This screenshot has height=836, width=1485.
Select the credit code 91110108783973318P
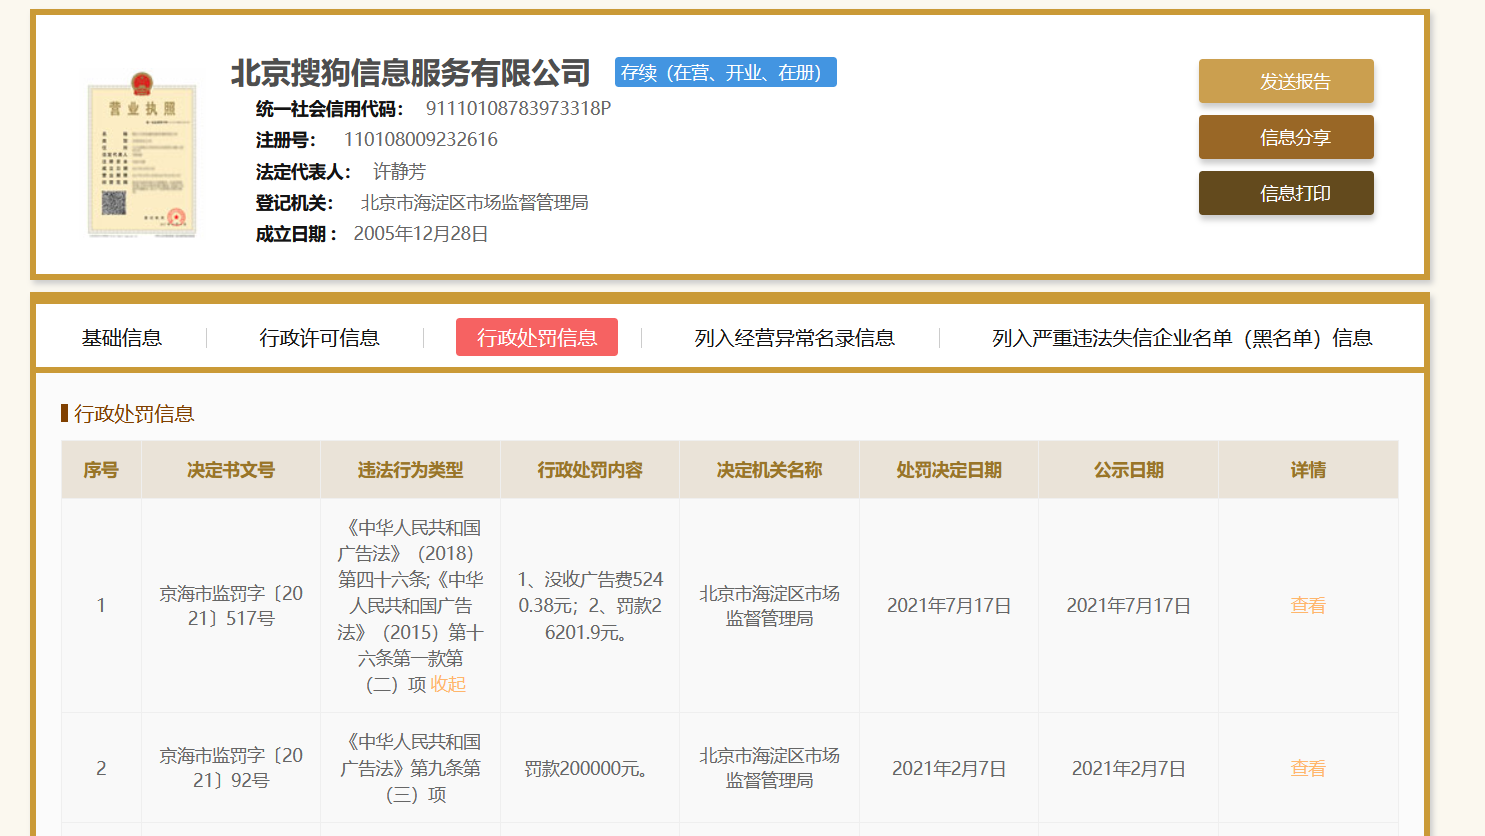point(518,108)
